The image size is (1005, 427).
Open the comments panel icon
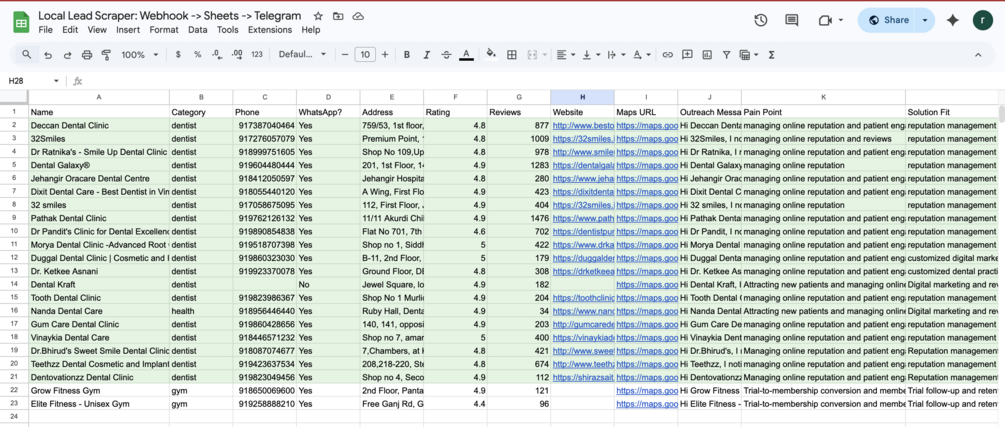pyautogui.click(x=792, y=21)
